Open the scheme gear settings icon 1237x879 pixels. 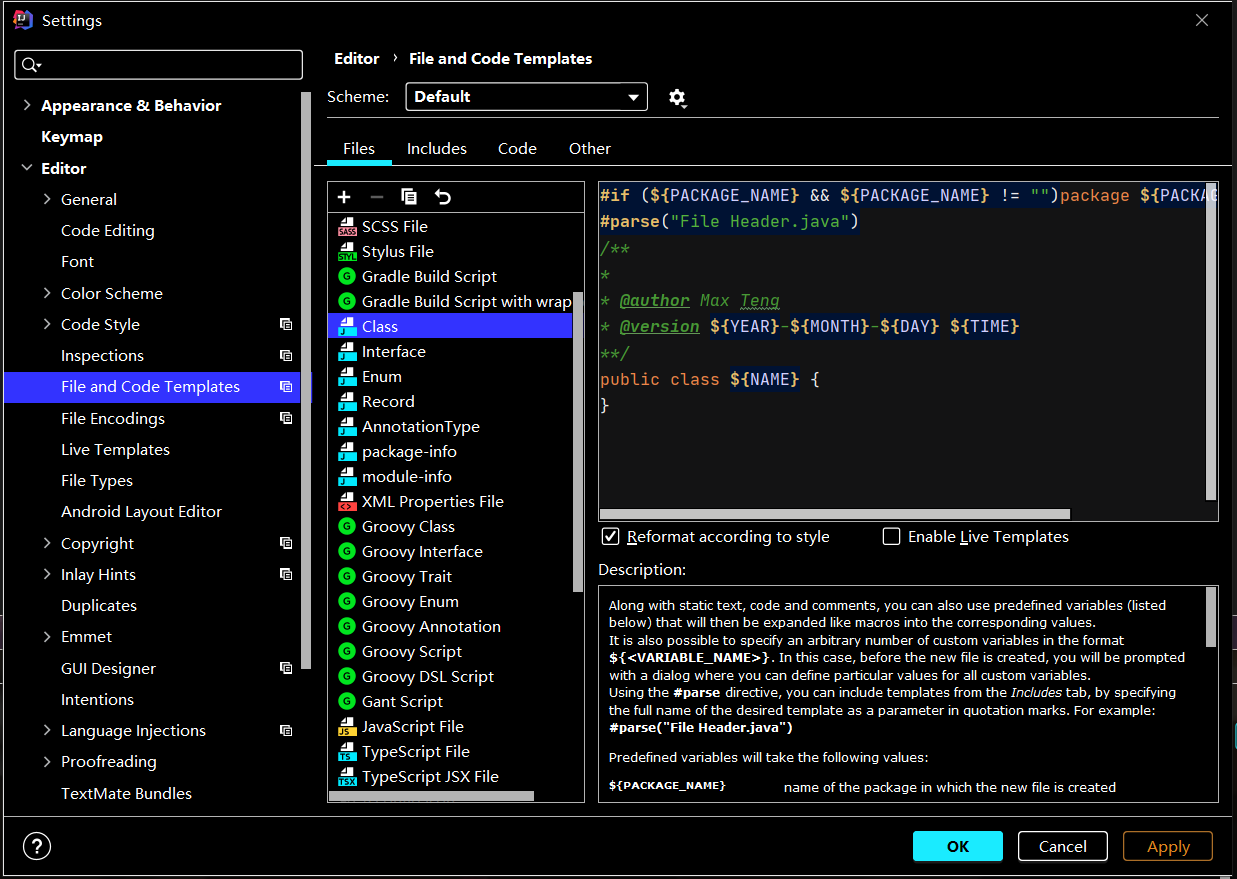coord(677,97)
